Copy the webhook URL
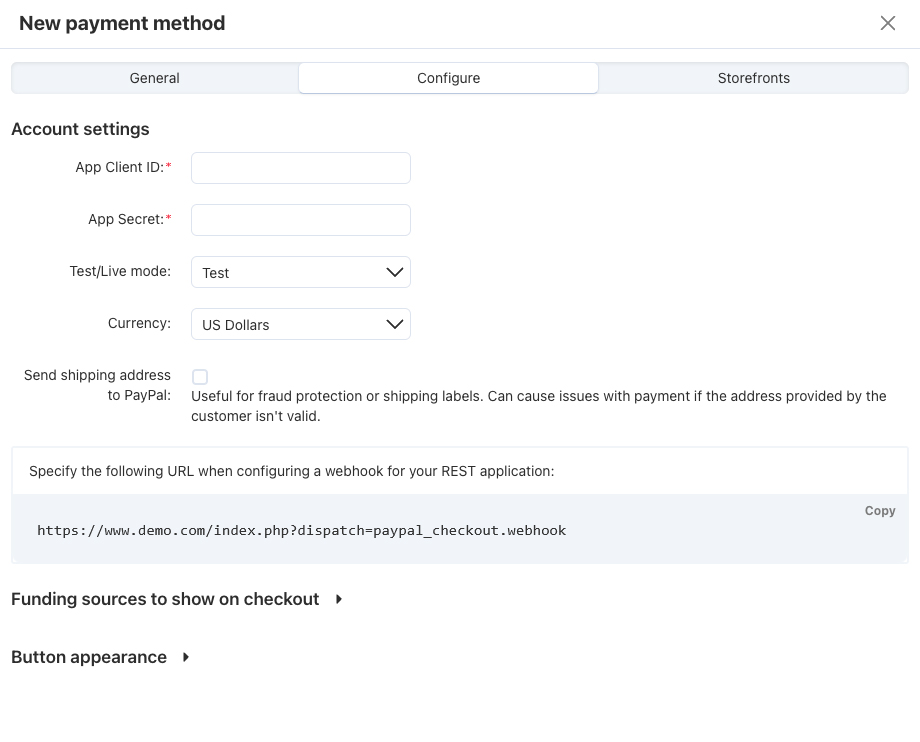This screenshot has width=920, height=742. click(x=879, y=510)
